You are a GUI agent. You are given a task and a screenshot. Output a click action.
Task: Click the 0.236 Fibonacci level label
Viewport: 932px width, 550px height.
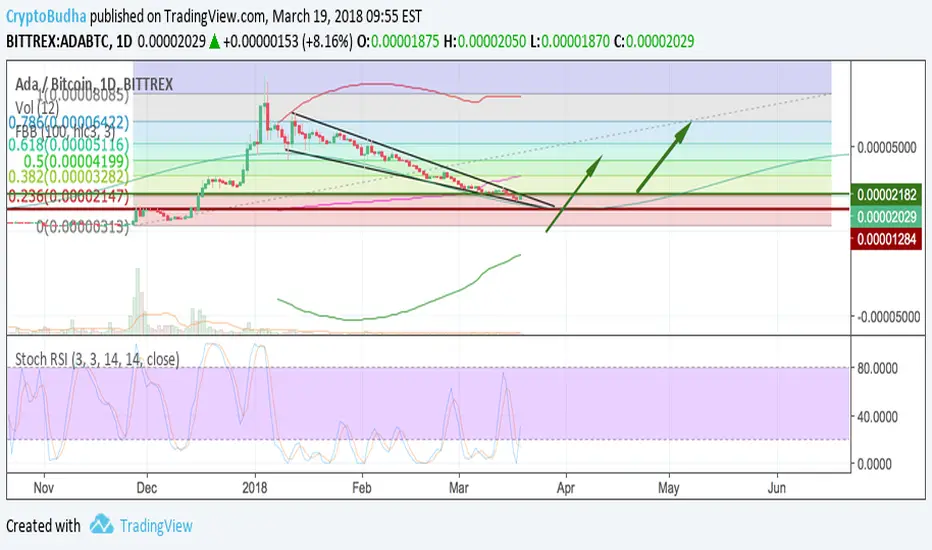[x=69, y=195]
